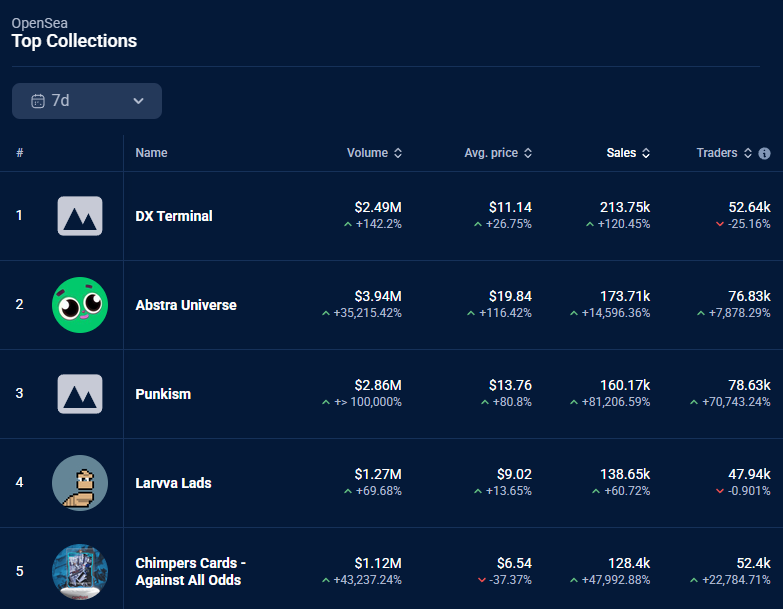The image size is (783, 609).
Task: Click the $13.76 average price
Action: tap(510, 385)
